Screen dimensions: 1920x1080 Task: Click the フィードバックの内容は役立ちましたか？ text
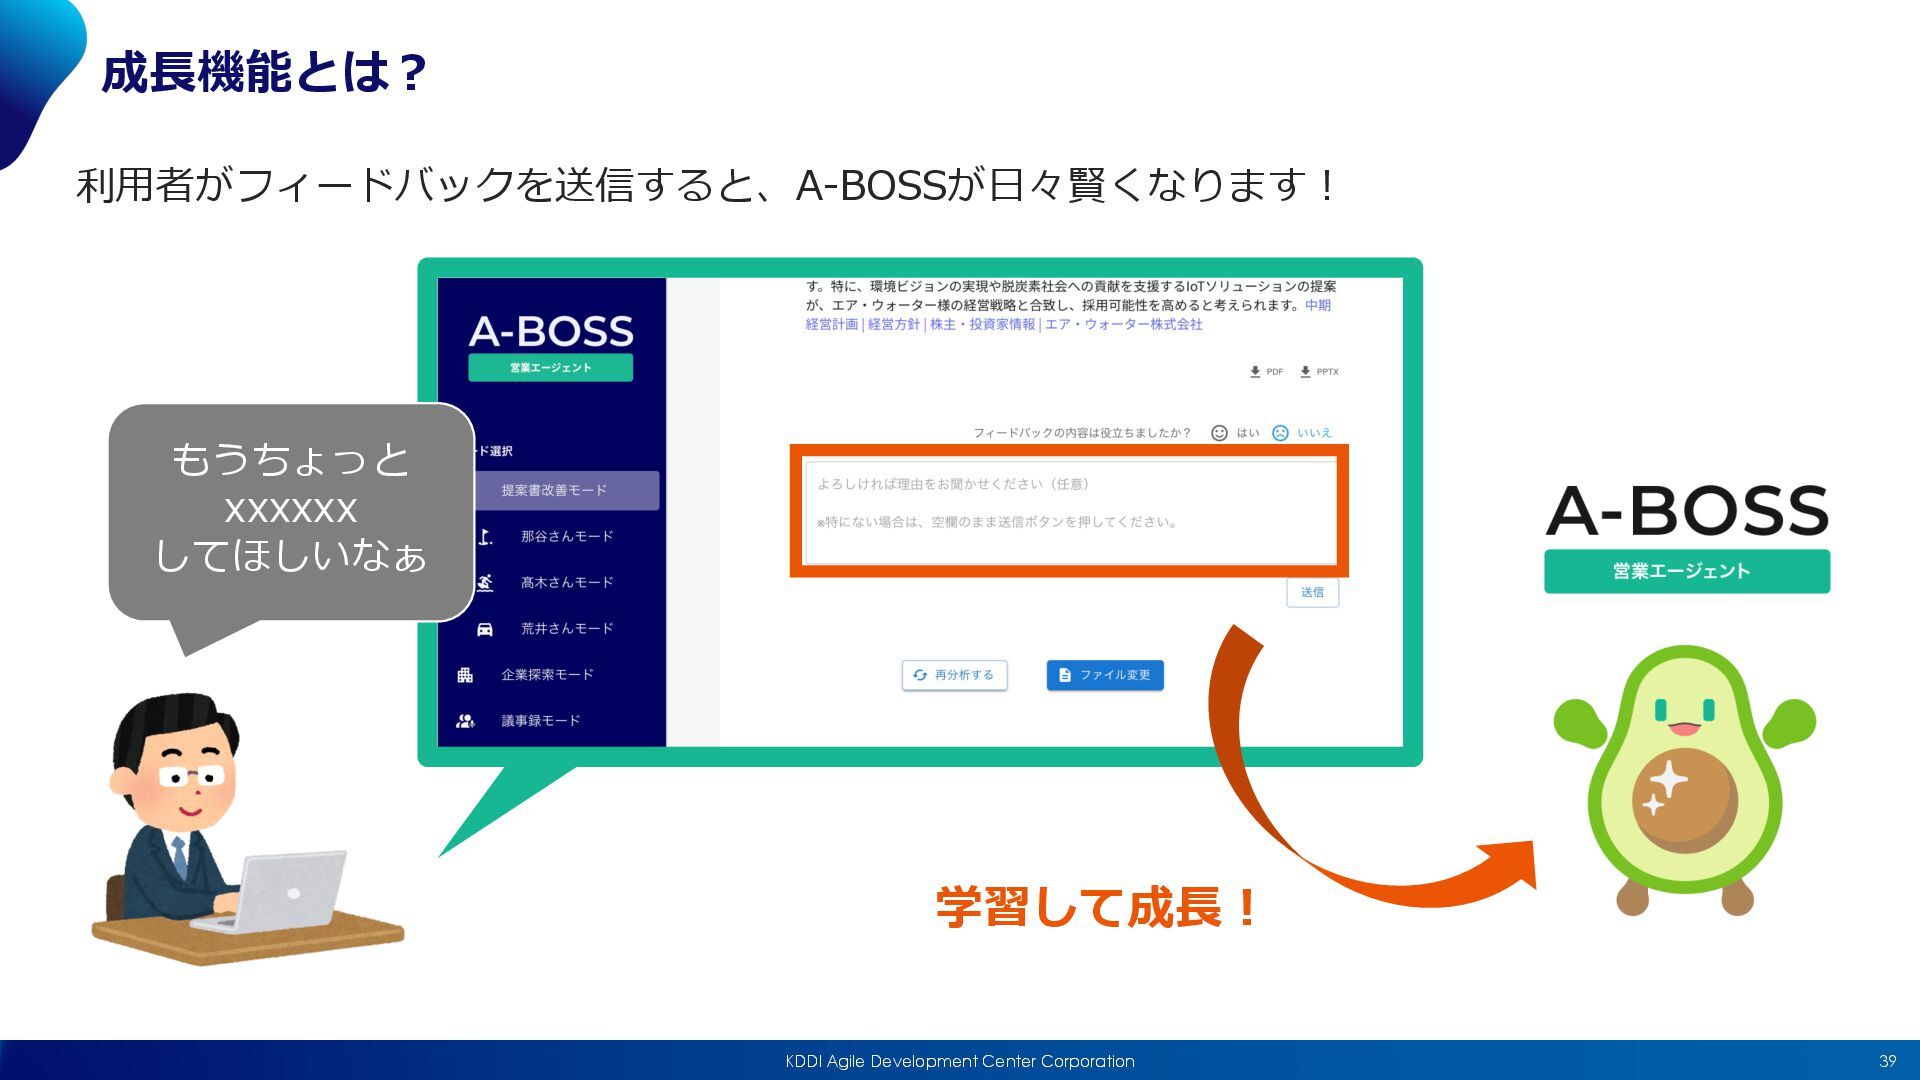point(1083,433)
